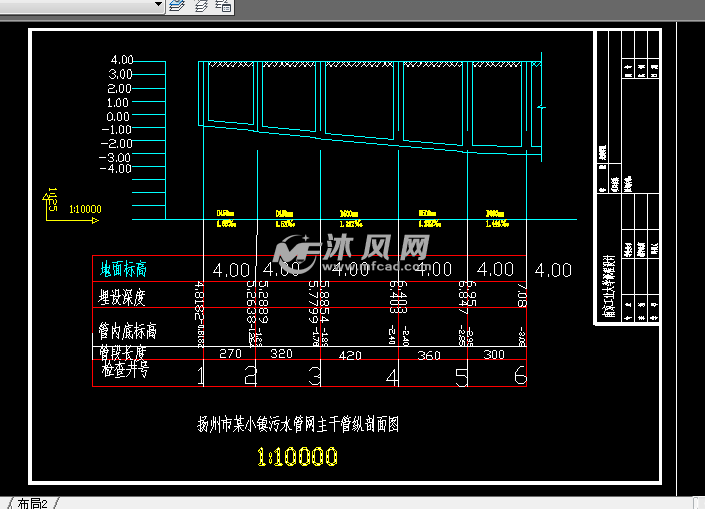705x509 pixels.
Task: Select the 检查井号 row label
Action: [x=125, y=370]
